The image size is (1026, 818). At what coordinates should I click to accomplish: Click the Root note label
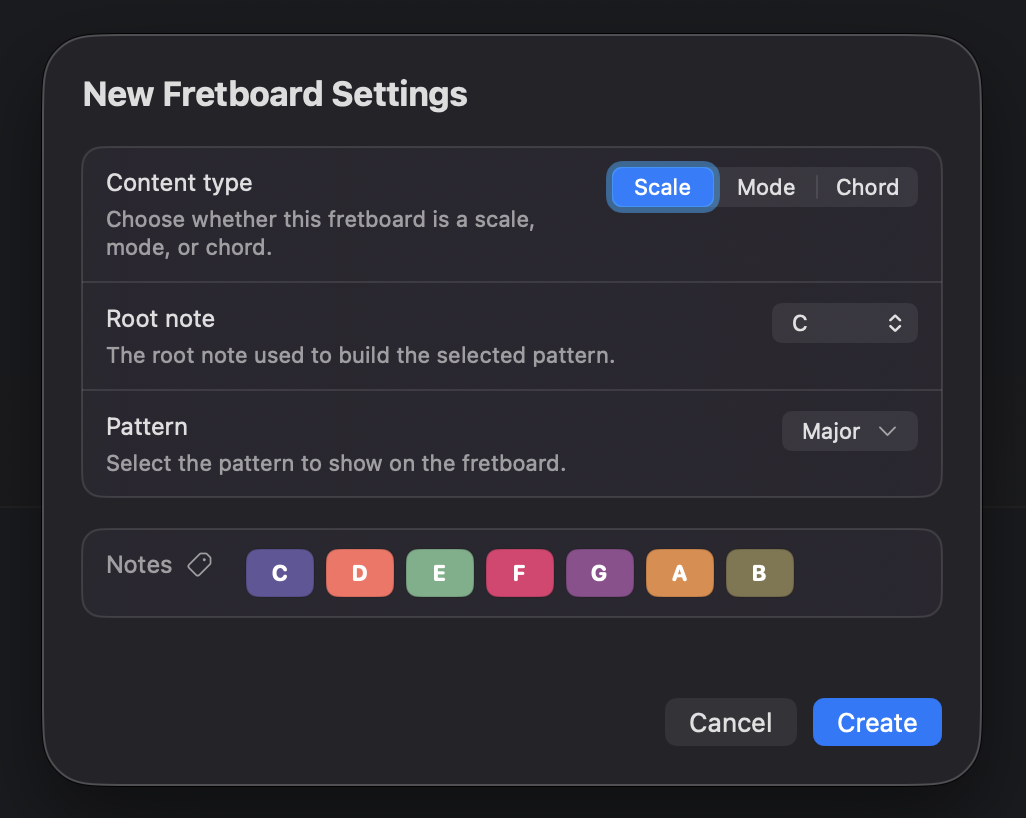160,319
